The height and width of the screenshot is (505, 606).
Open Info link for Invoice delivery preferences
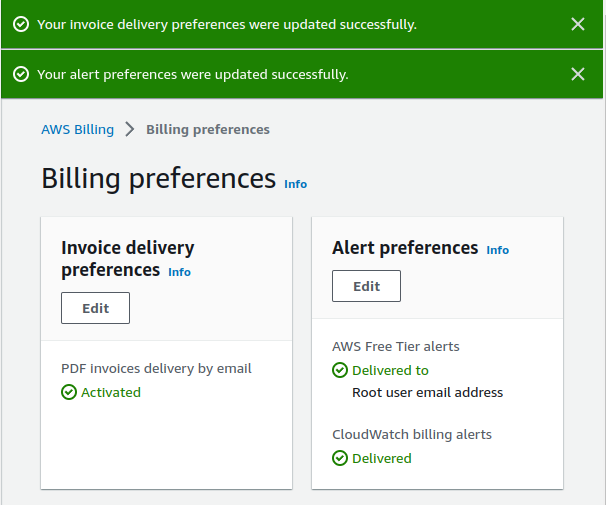(179, 272)
